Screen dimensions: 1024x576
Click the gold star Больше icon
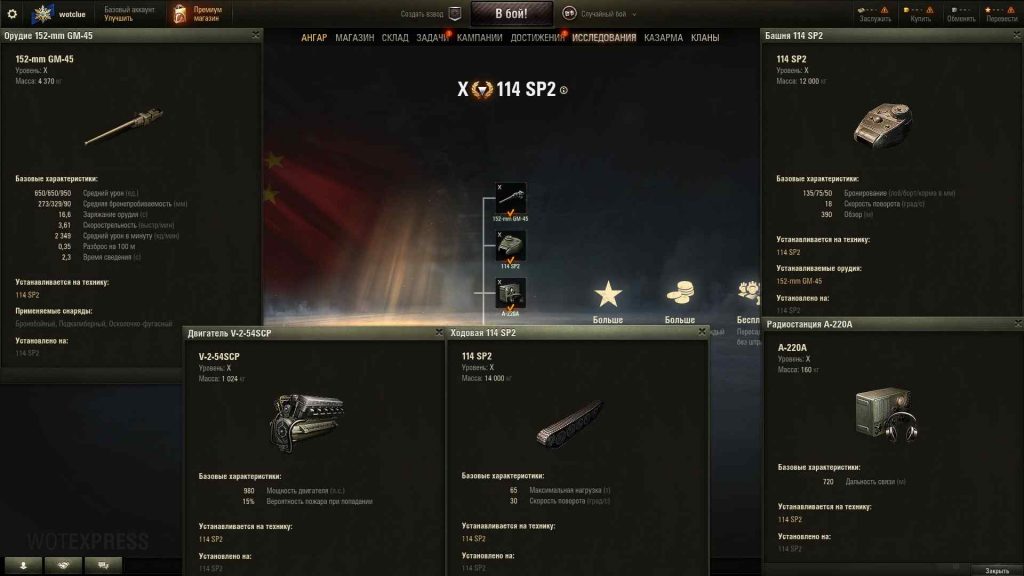pos(608,295)
